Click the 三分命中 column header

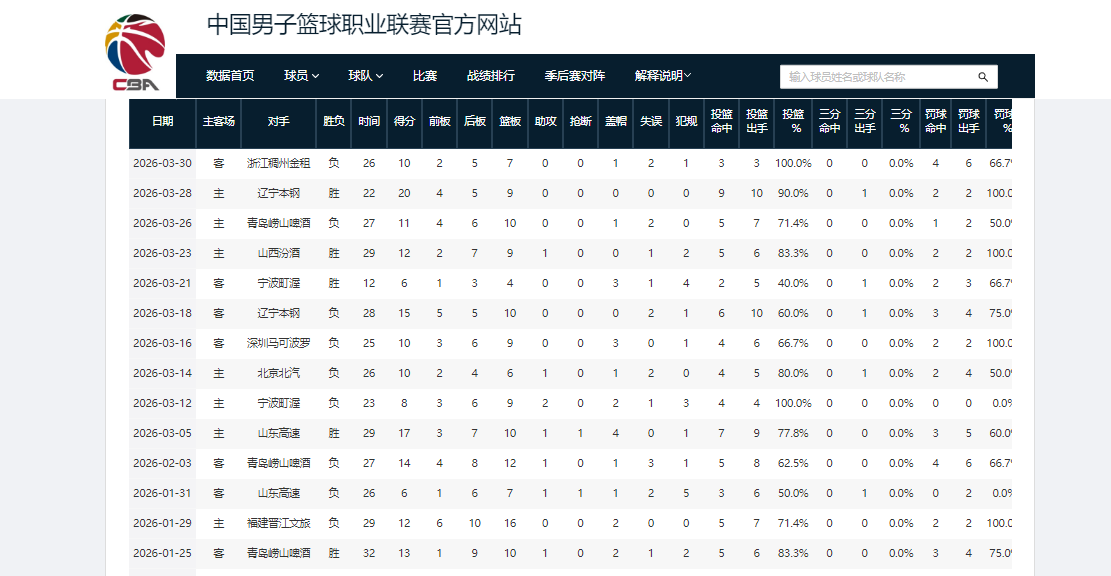(830, 121)
